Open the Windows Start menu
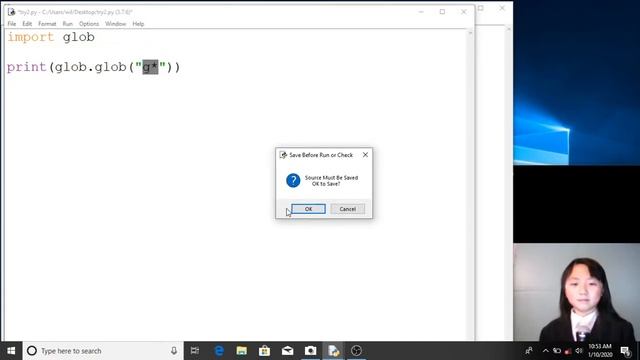Image resolution: width=640 pixels, height=360 pixels. (x=11, y=351)
